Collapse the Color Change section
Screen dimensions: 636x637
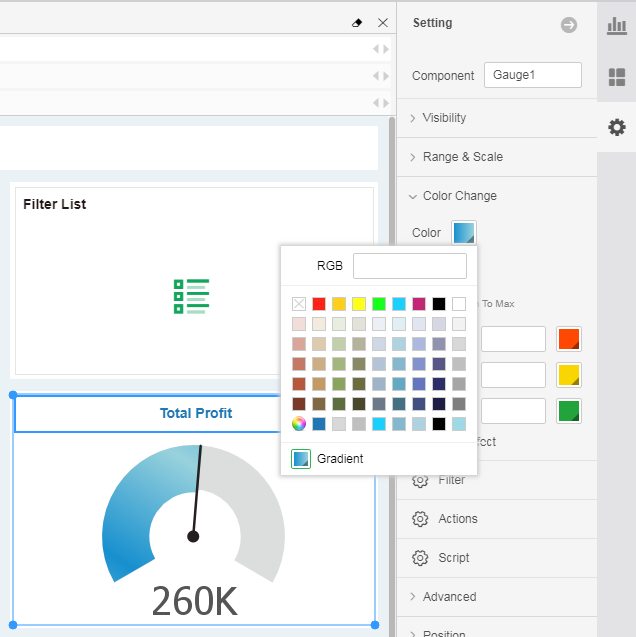459,196
